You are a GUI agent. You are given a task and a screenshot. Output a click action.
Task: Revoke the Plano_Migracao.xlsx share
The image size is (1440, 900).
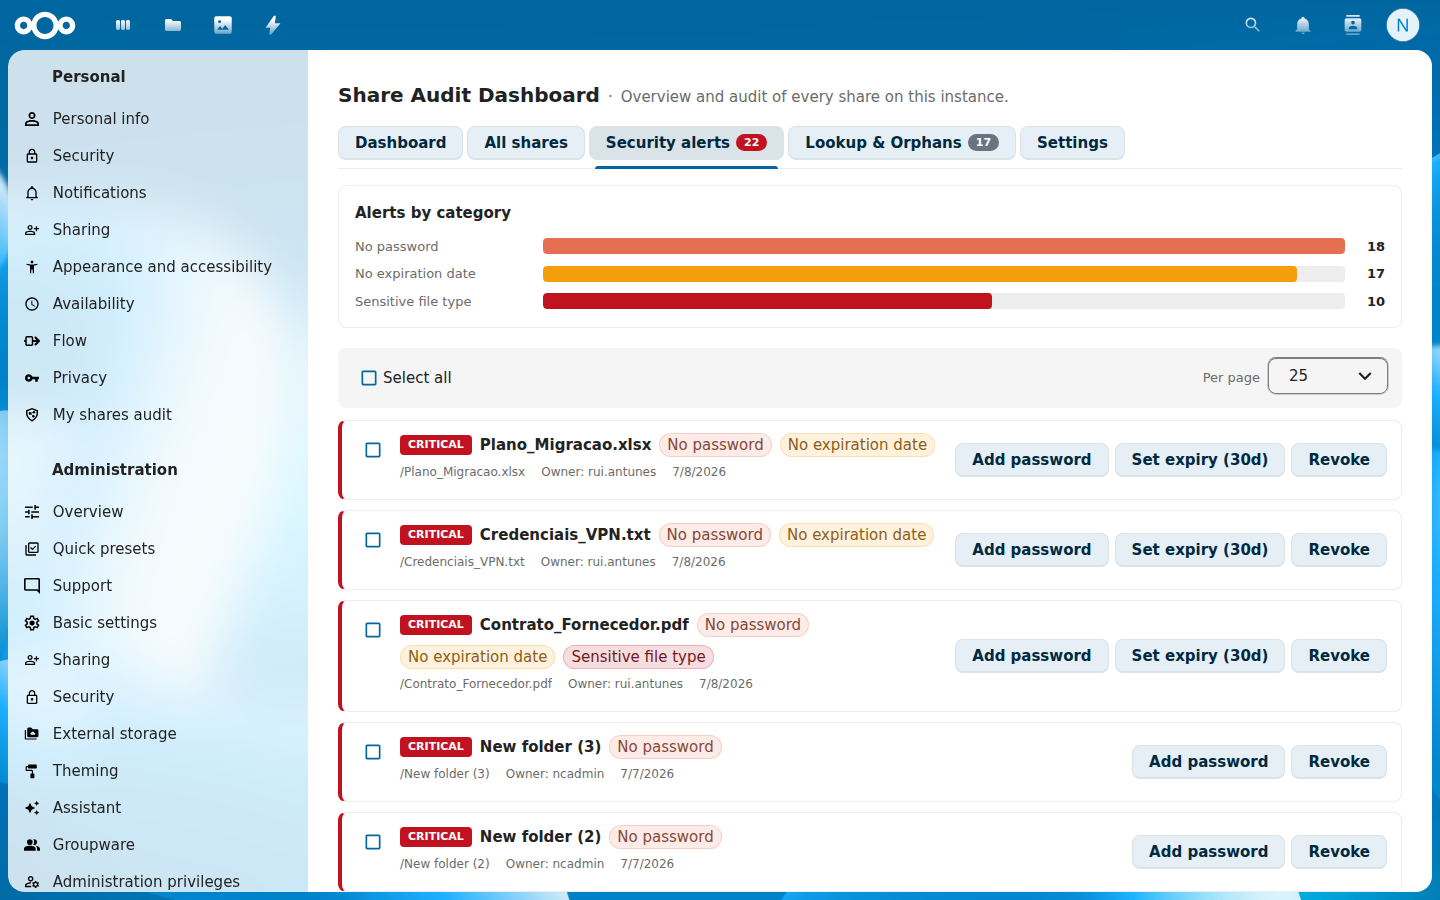pos(1339,460)
